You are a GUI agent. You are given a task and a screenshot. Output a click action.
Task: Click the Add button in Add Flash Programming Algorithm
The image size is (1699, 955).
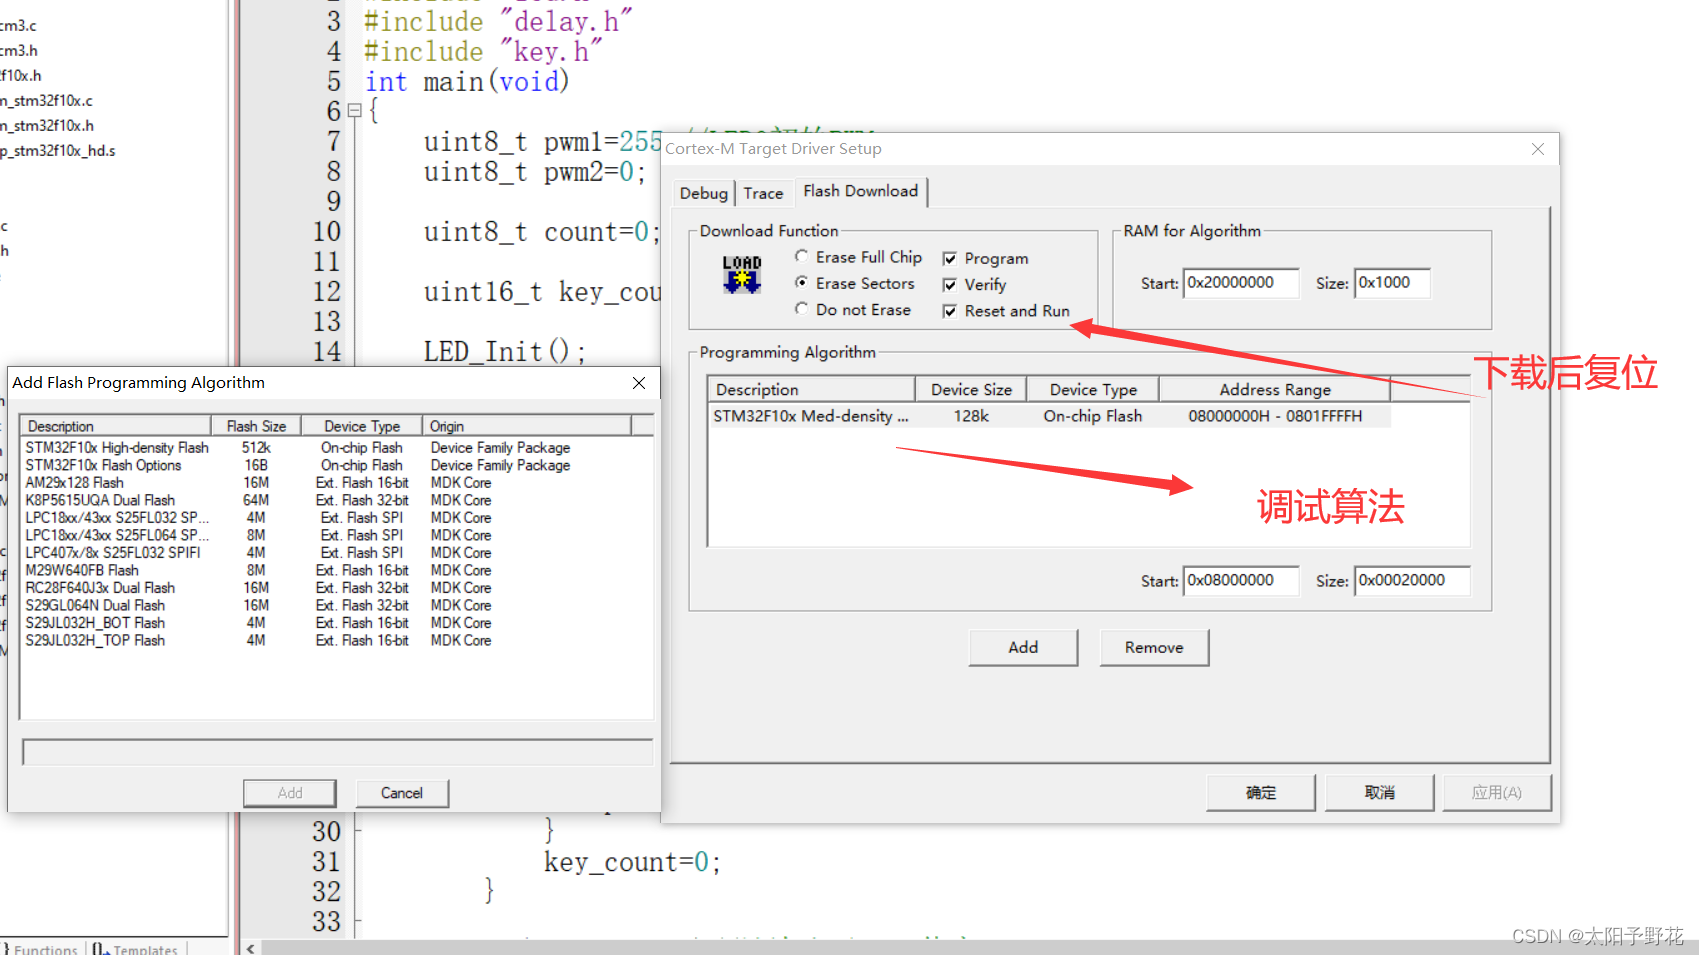290,793
